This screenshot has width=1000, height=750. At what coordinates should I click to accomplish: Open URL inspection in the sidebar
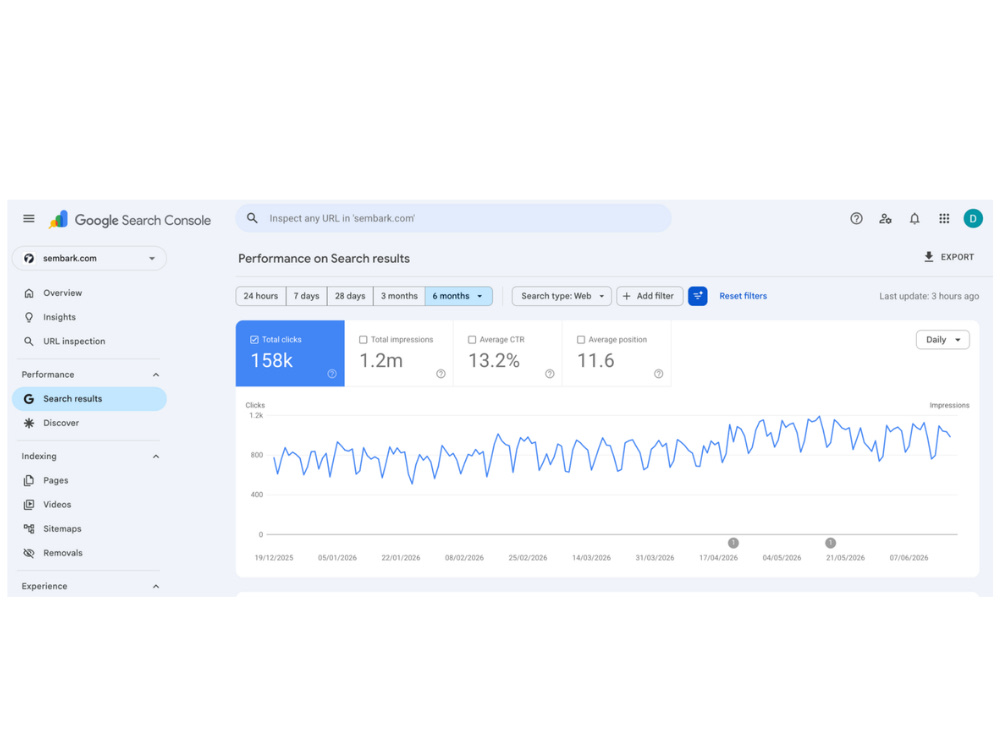pyautogui.click(x=89, y=341)
